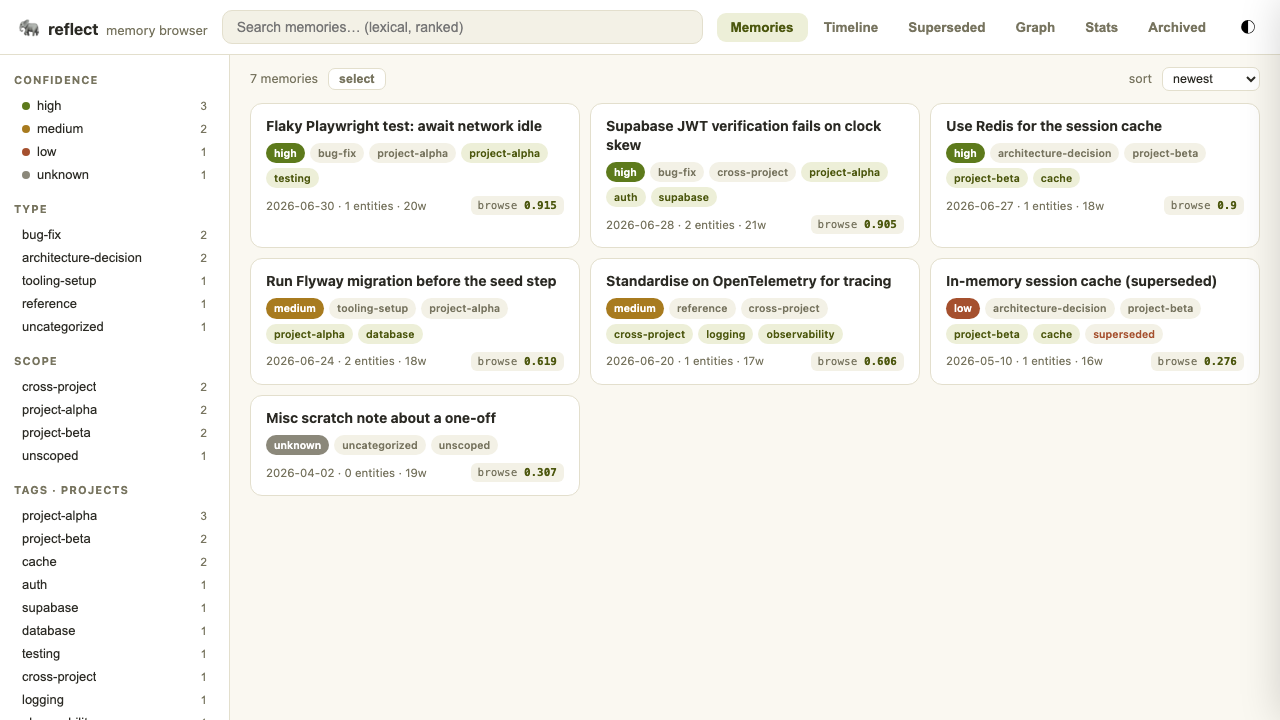
Task: Select the auth tag in sidebar
Action: (x=114, y=585)
